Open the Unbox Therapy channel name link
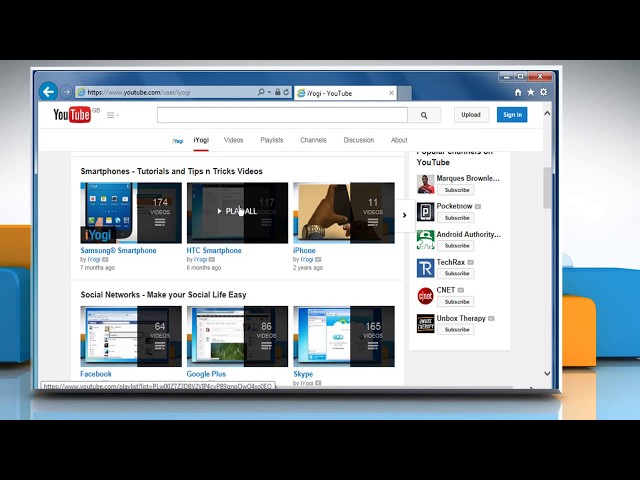The image size is (640, 480). click(x=461, y=318)
